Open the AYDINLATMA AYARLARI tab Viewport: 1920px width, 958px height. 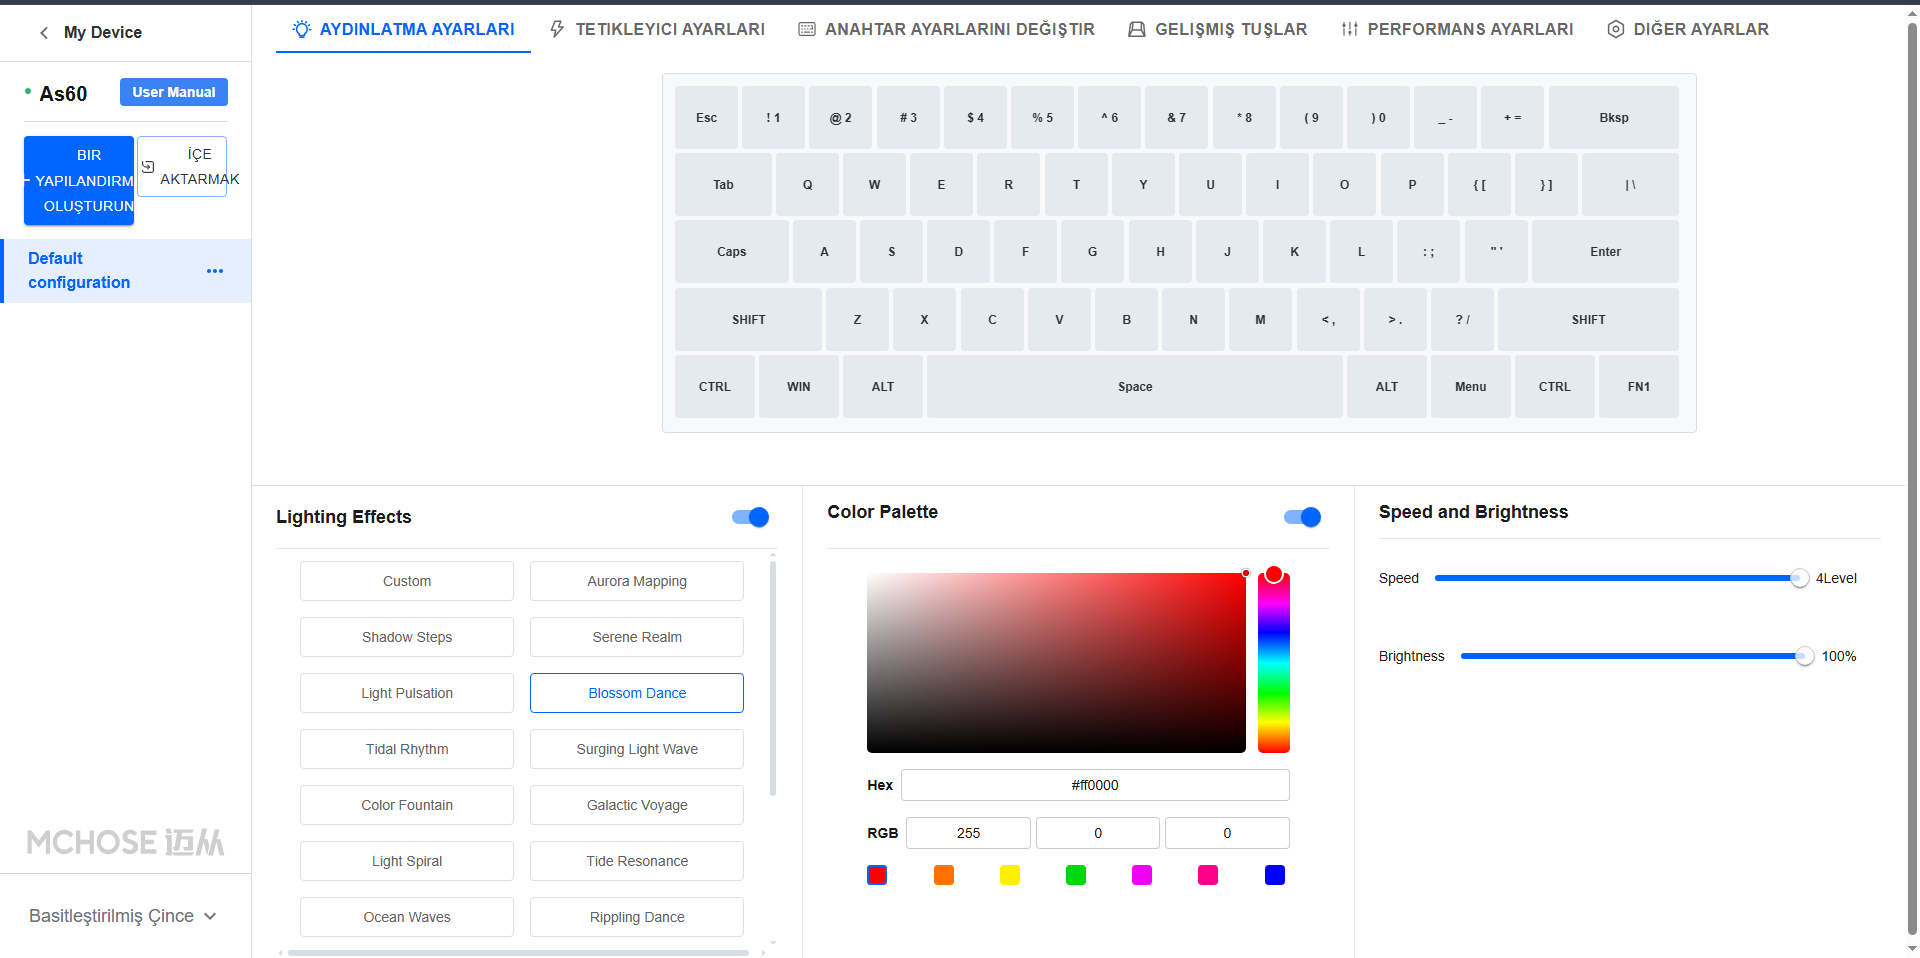403,29
